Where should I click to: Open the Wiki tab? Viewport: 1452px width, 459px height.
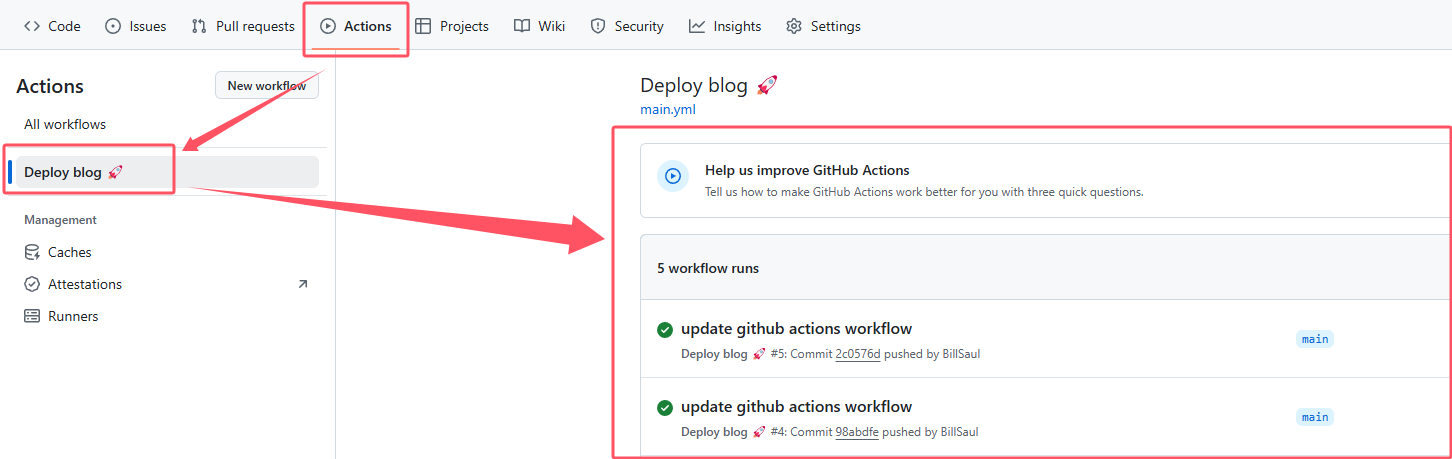[540, 26]
